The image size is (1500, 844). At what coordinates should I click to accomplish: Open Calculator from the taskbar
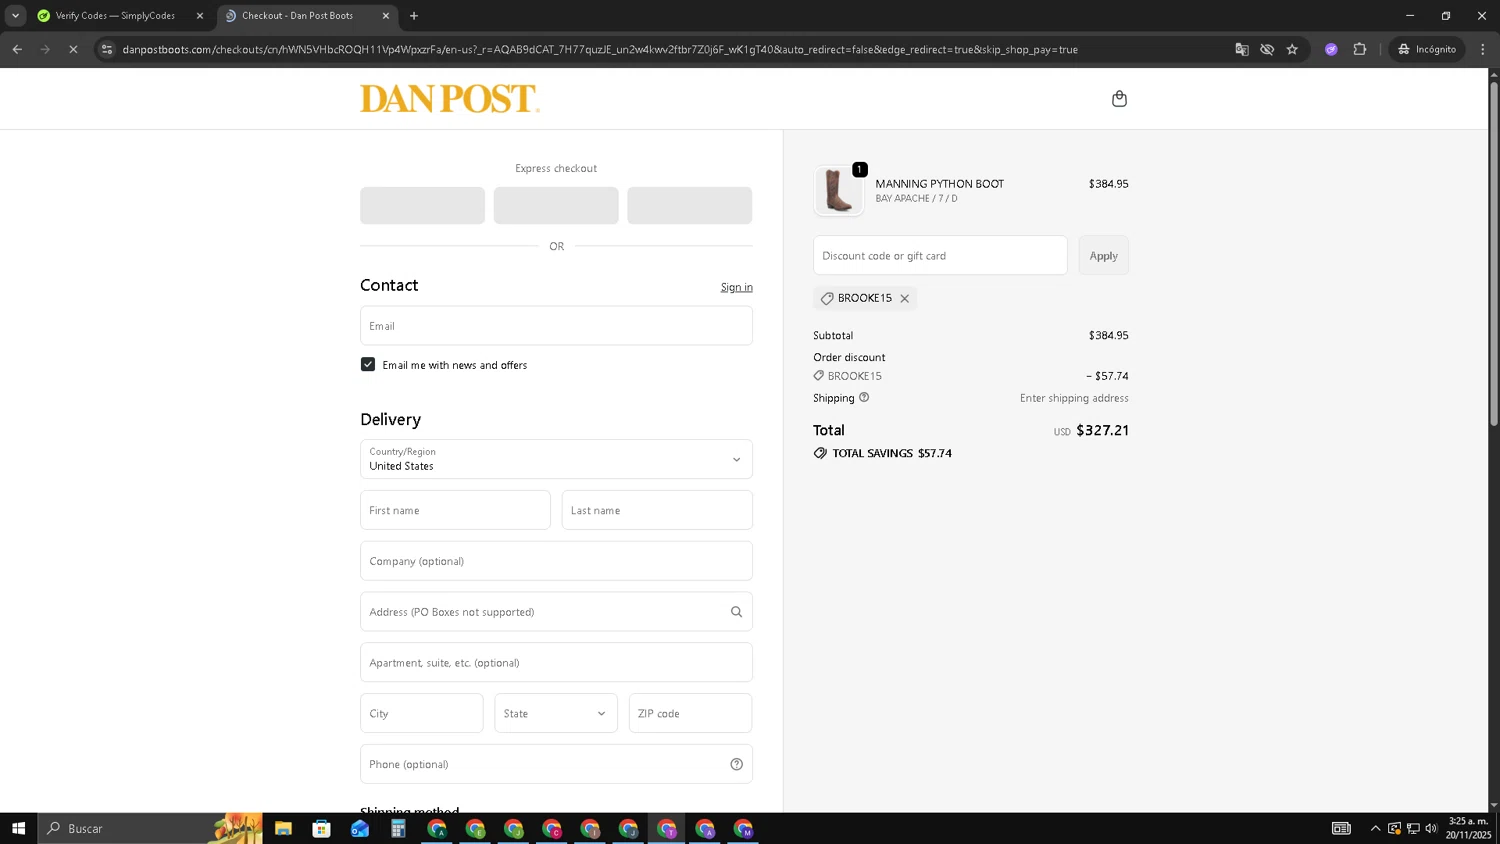398,828
